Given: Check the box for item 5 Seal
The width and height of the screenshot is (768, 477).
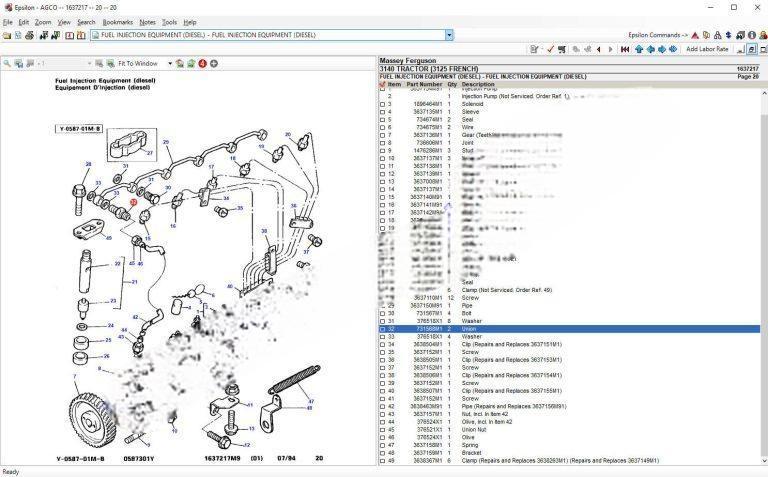Looking at the screenshot, I should click(x=383, y=120).
